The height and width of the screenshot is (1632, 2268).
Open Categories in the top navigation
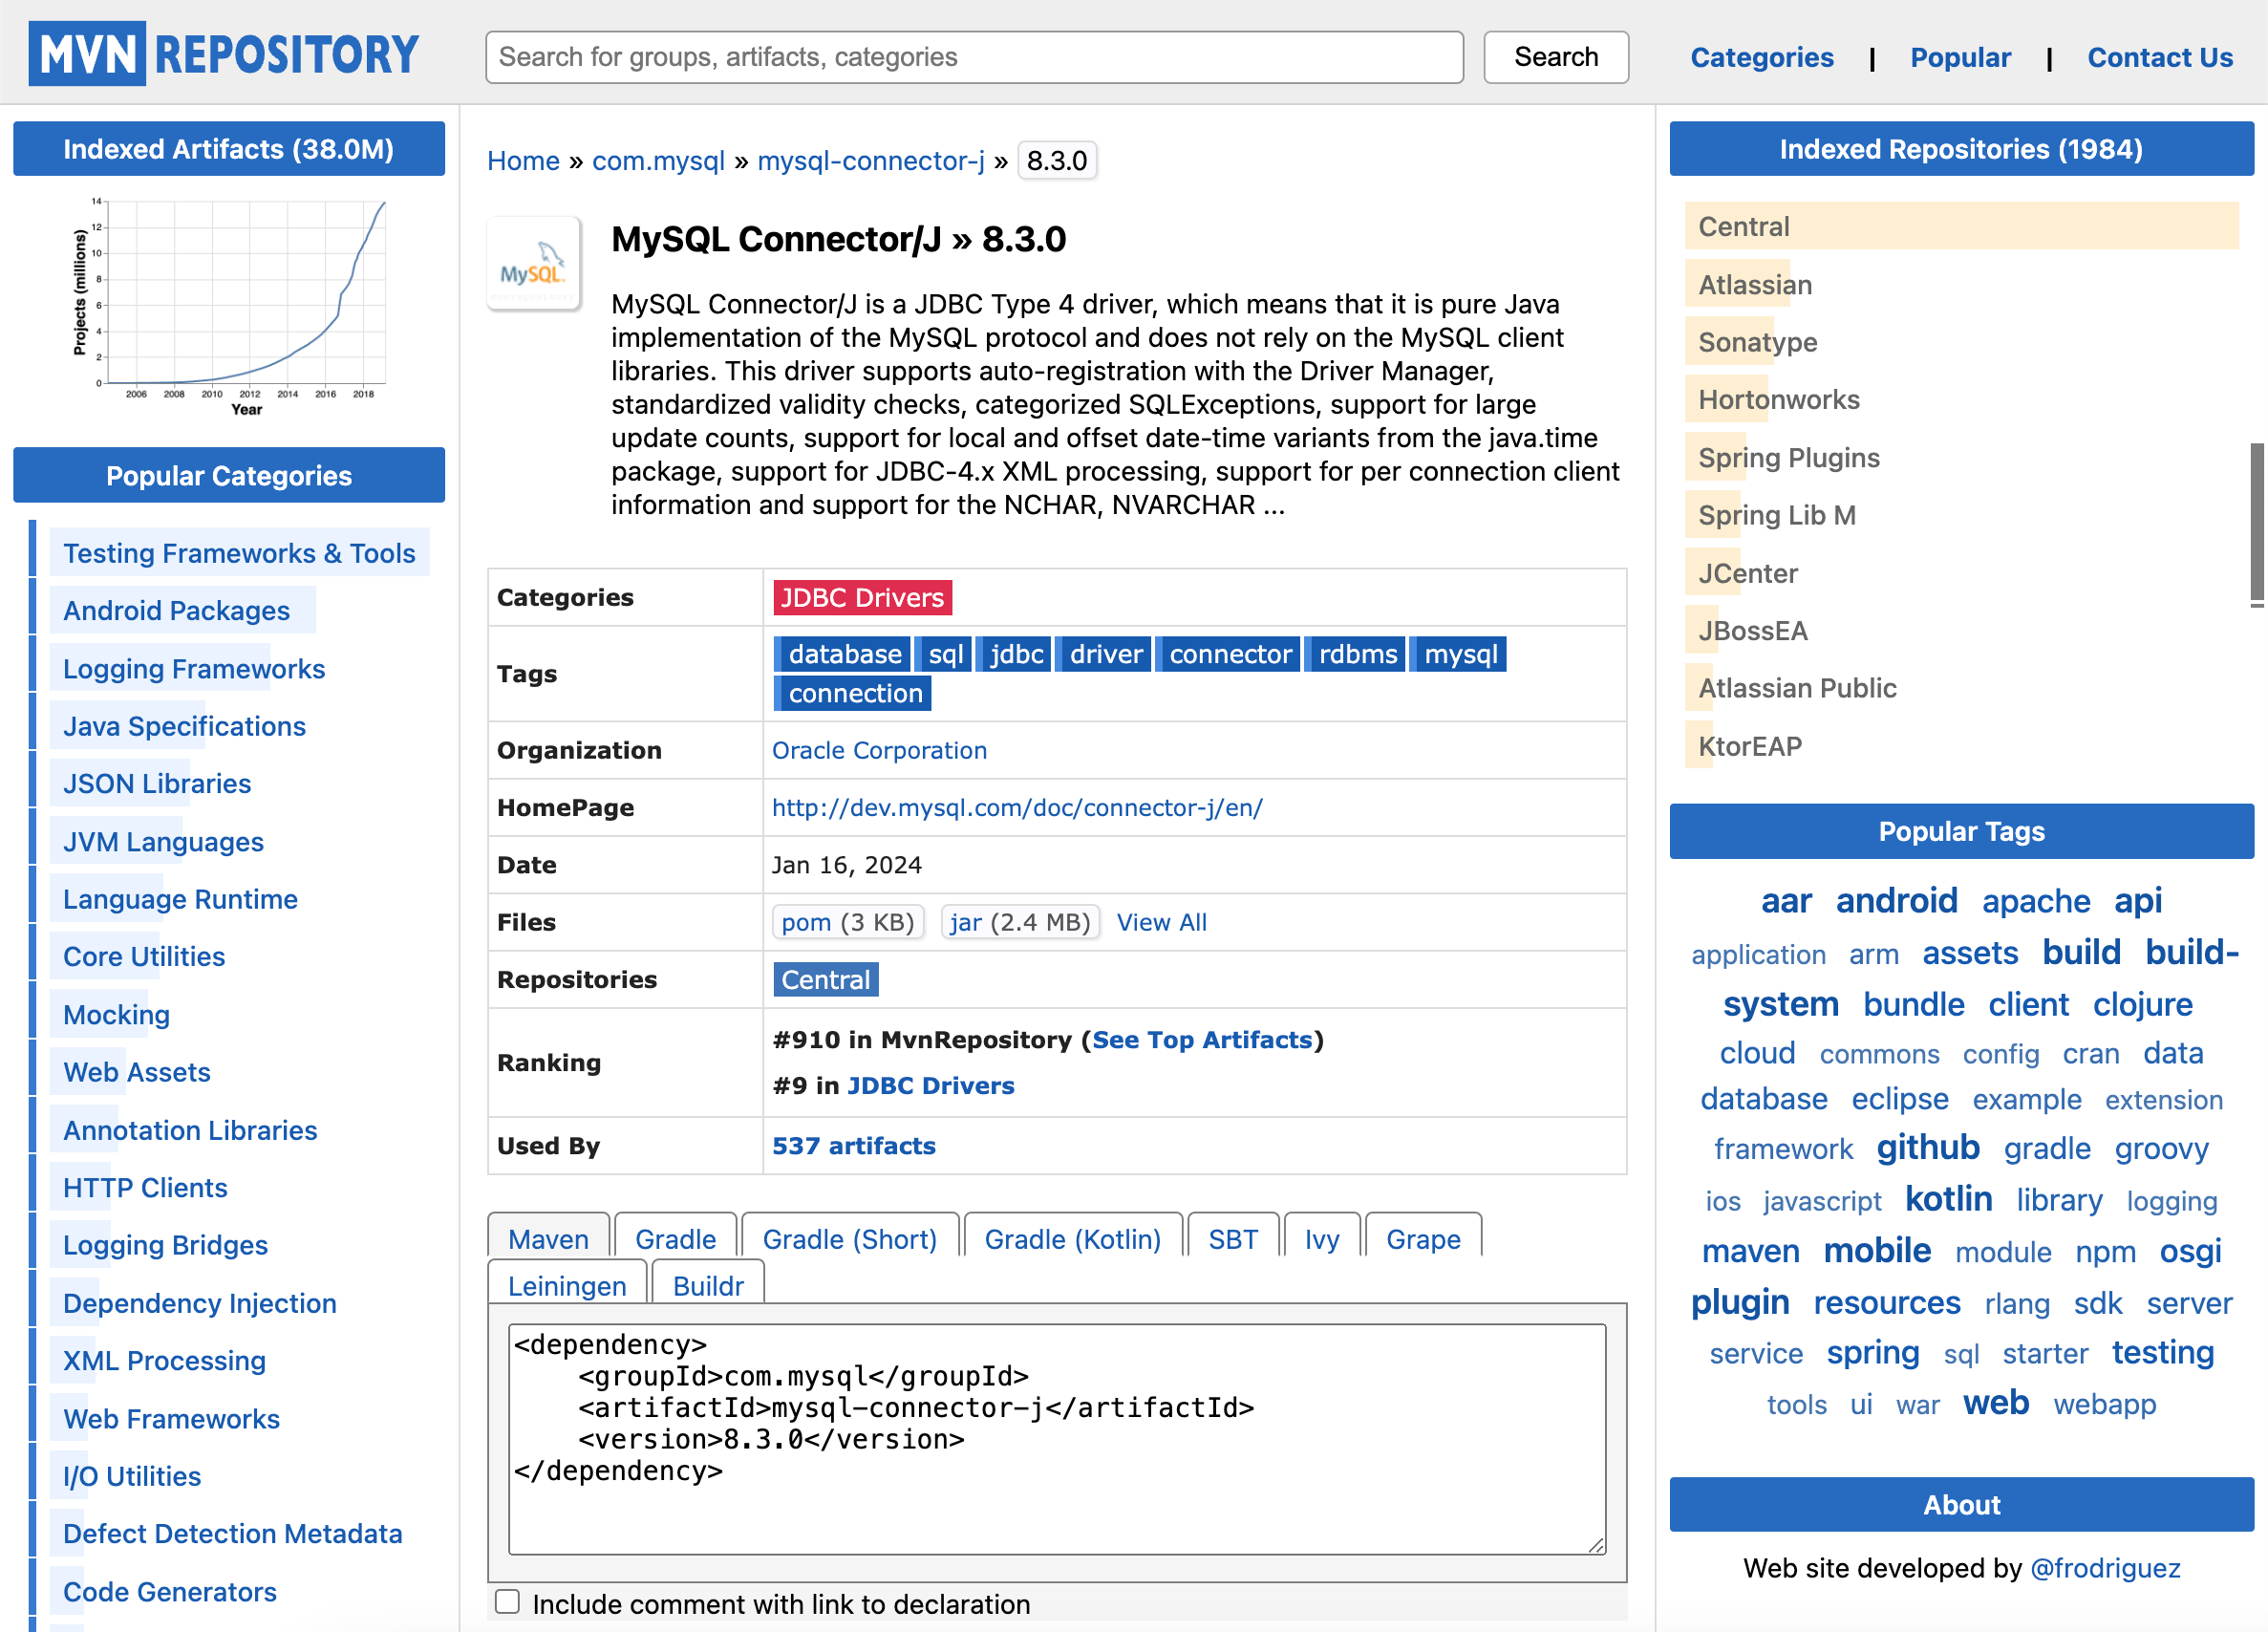[1761, 57]
